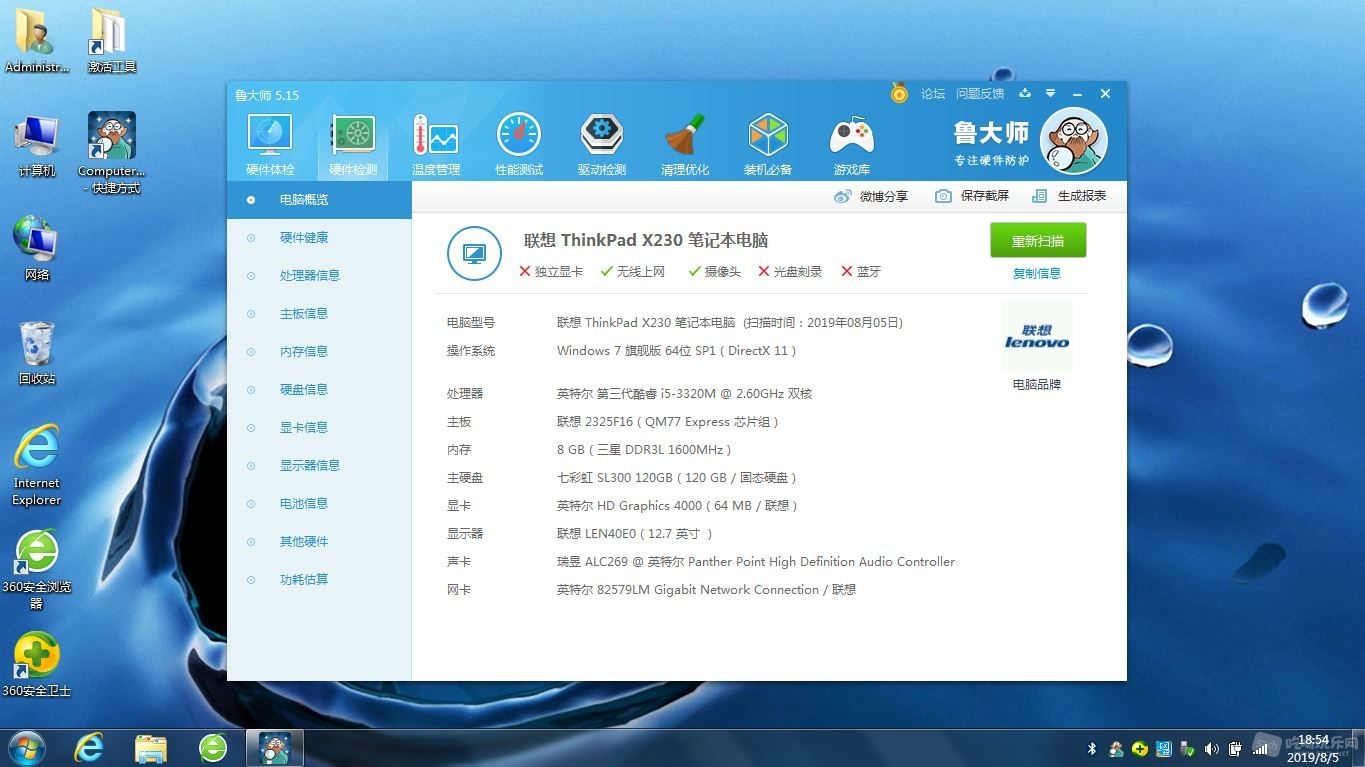Open 主板信息 in the sidebar
Screen dimensions: 1365x767
coord(319,314)
